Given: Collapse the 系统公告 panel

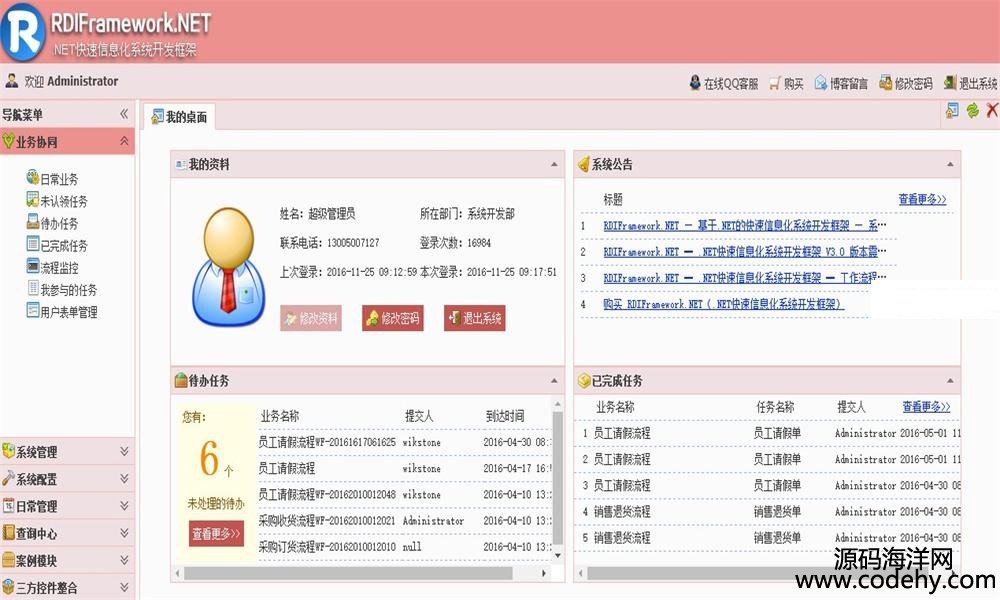Looking at the screenshot, I should [950, 165].
